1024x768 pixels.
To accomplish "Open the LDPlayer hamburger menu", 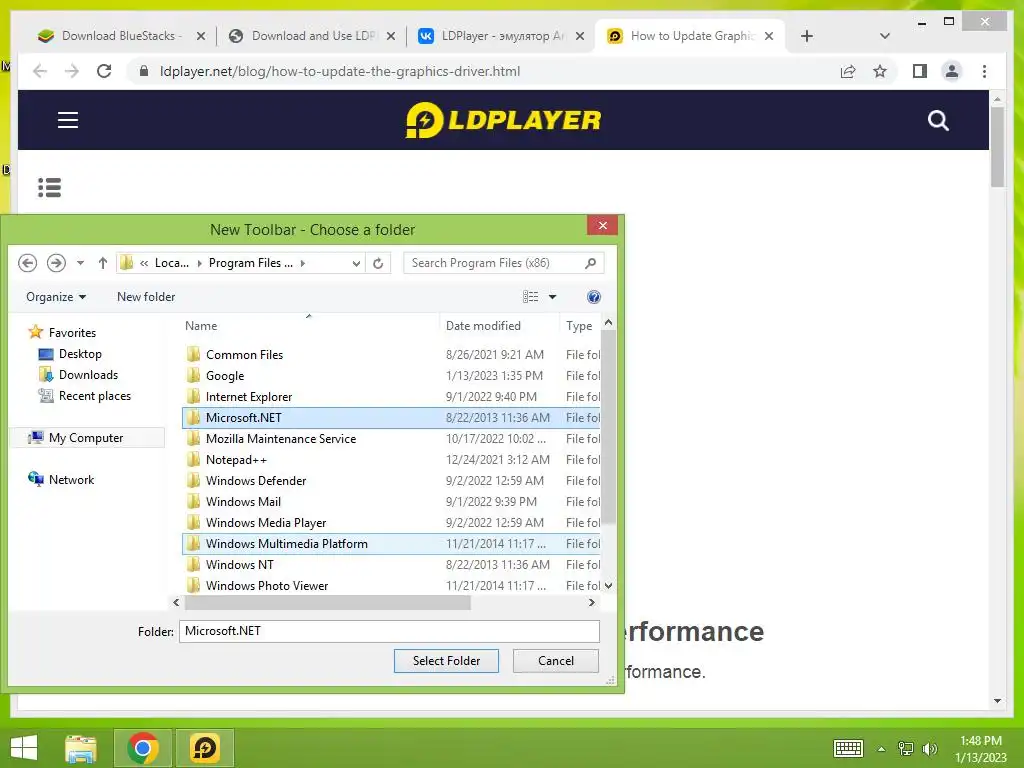I will [68, 120].
